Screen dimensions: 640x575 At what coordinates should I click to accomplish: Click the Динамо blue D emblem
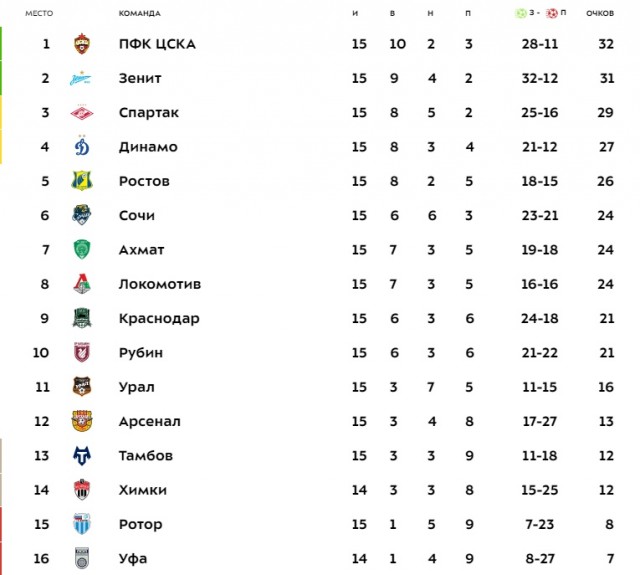click(82, 146)
